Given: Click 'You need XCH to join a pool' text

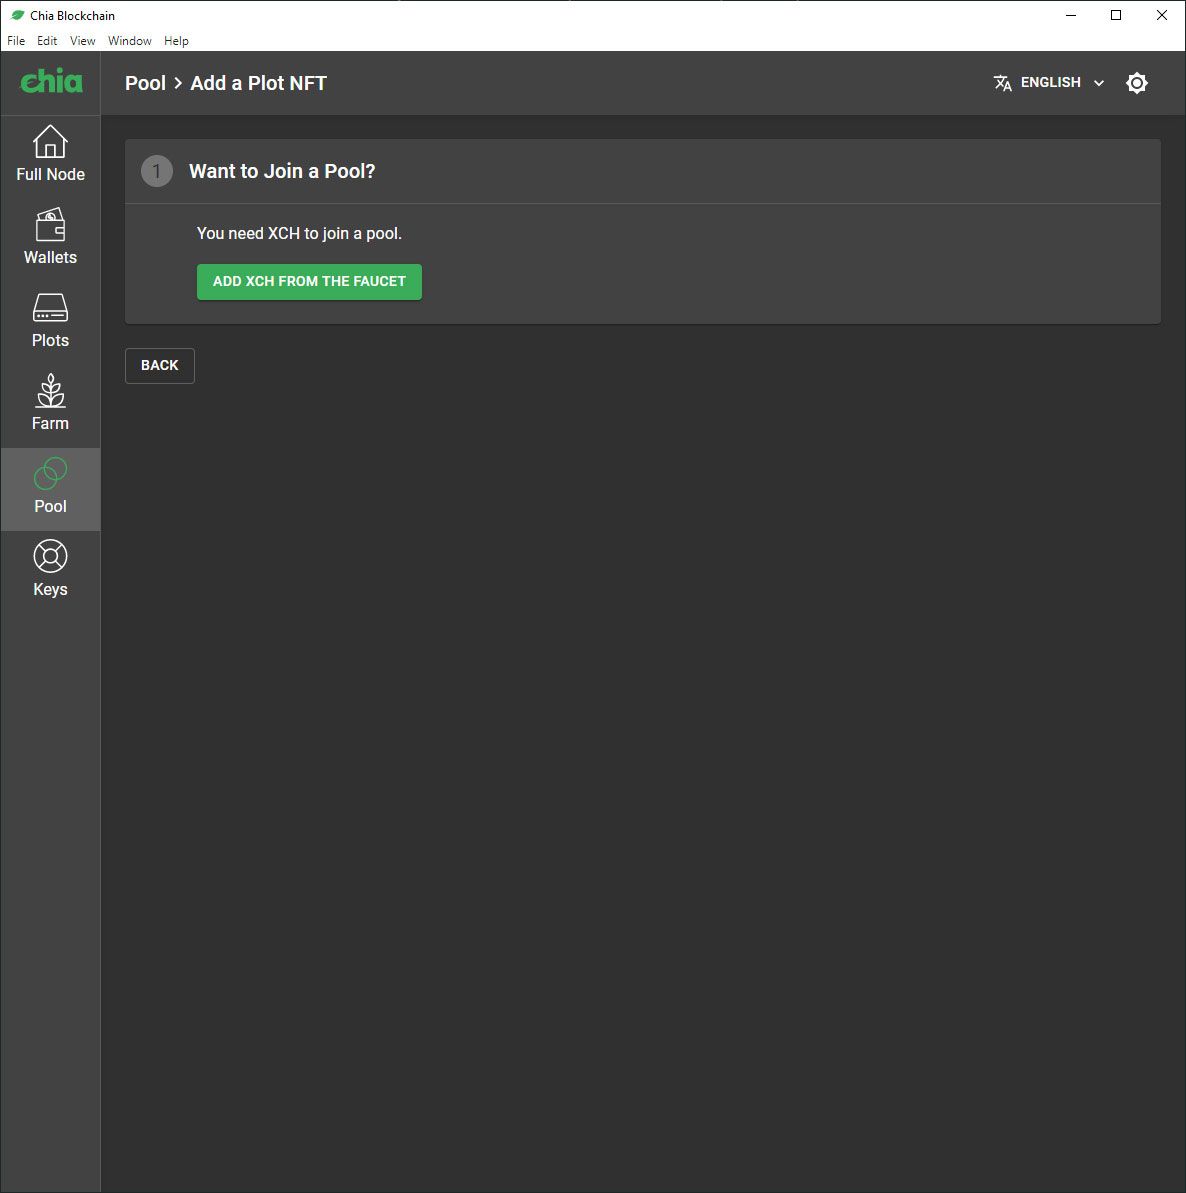Looking at the screenshot, I should (x=299, y=234).
